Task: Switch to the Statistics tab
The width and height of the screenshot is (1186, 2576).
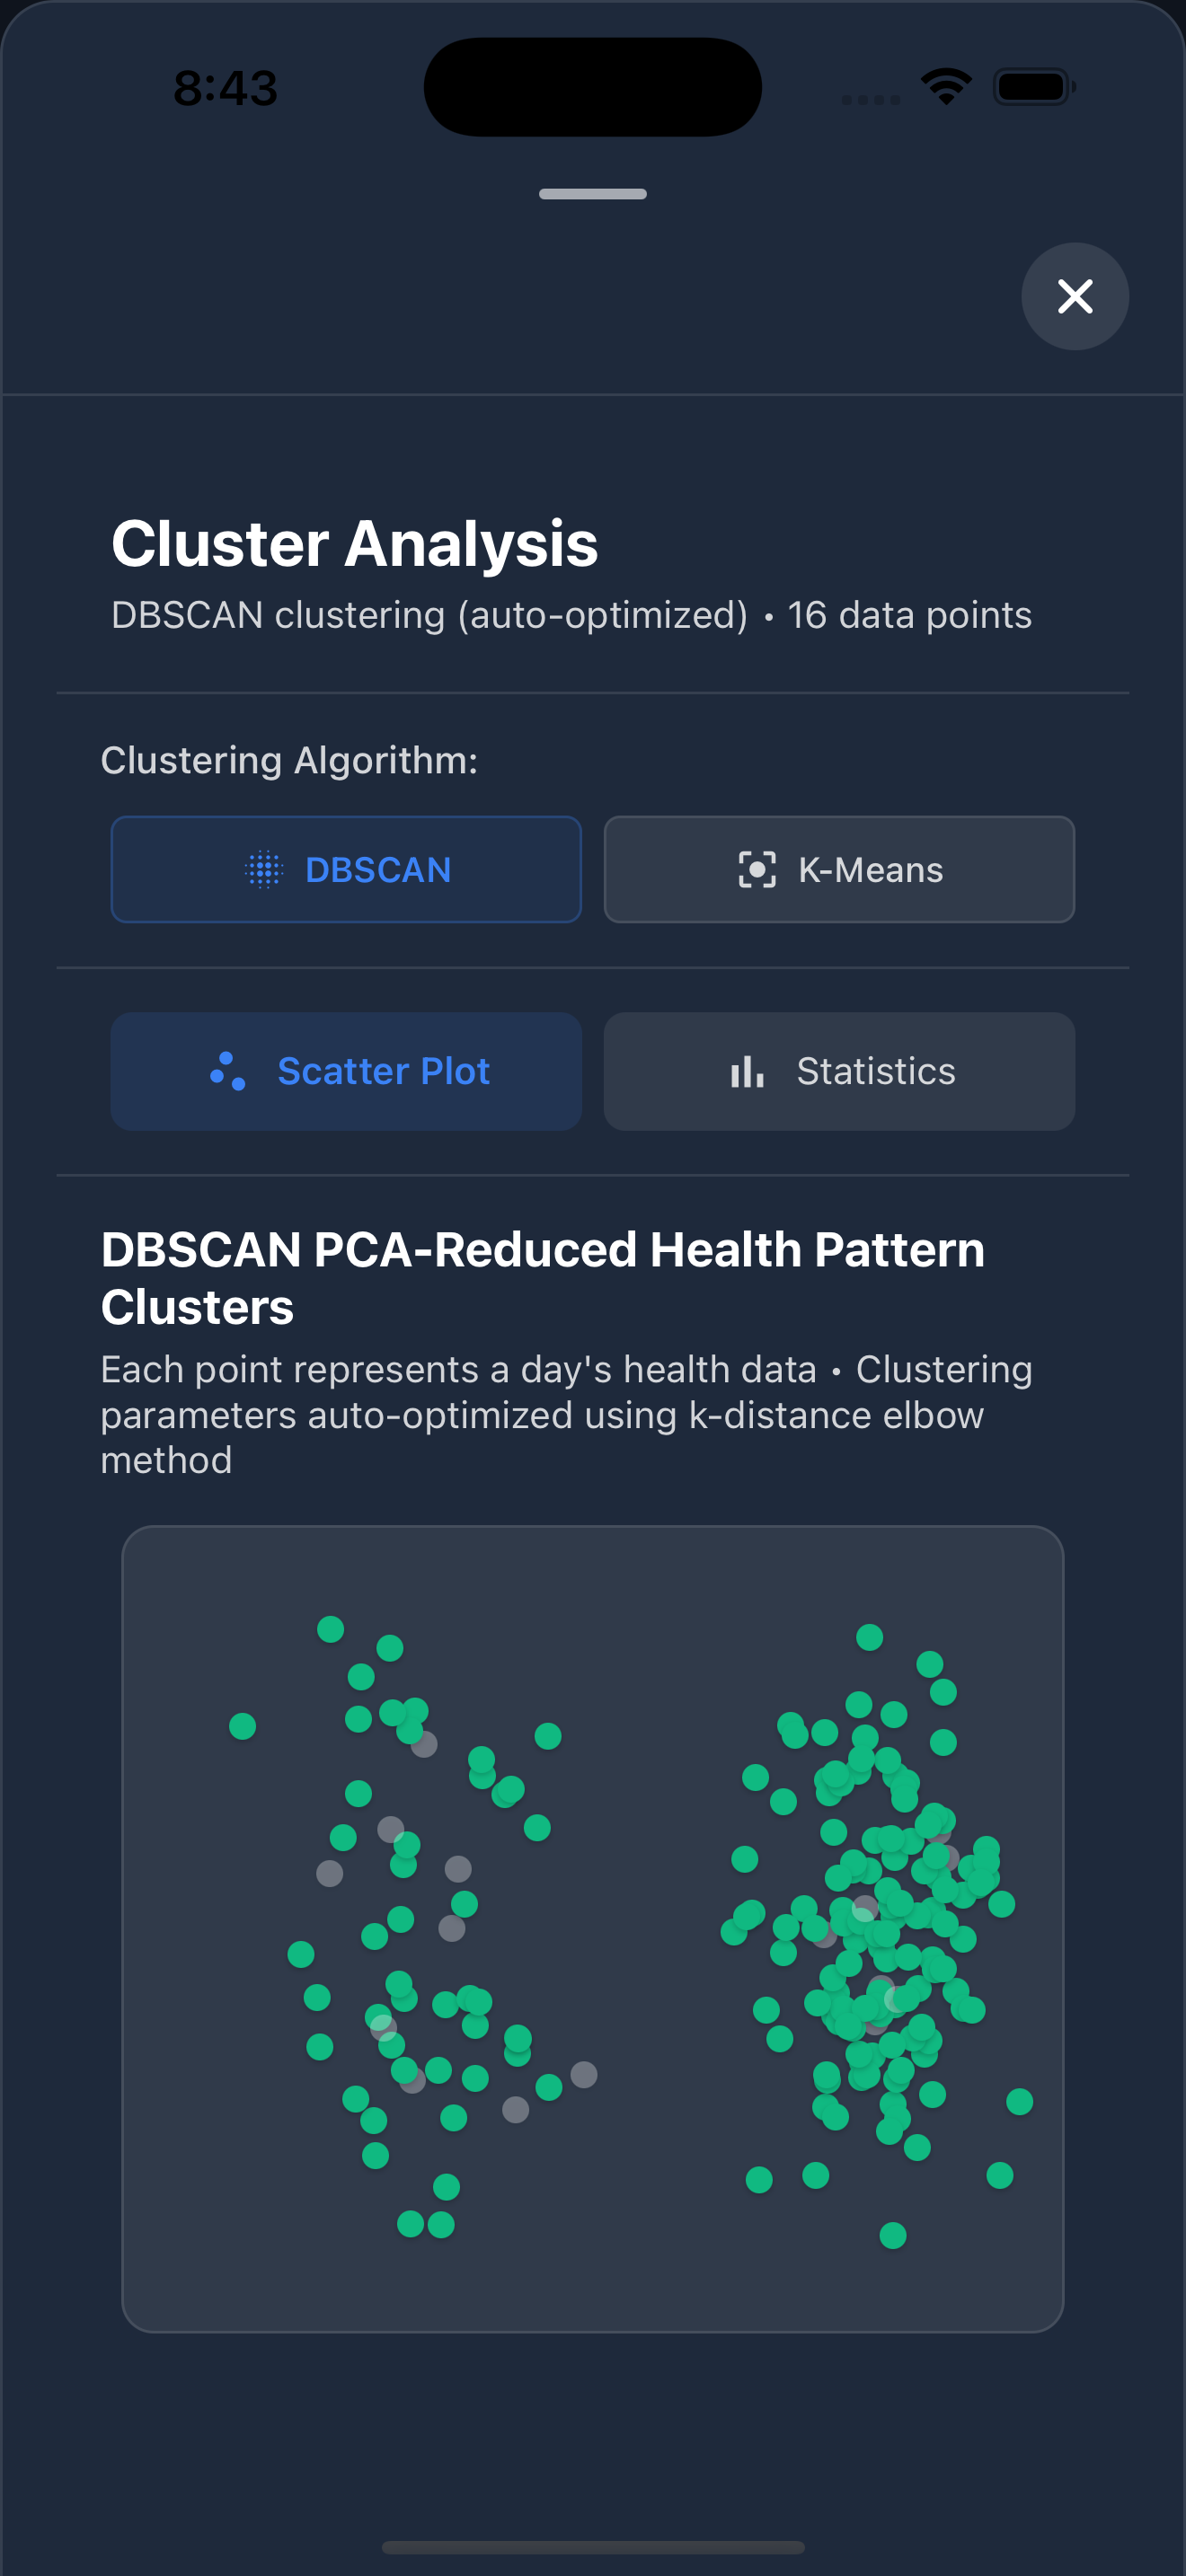Action: pyautogui.click(x=839, y=1071)
